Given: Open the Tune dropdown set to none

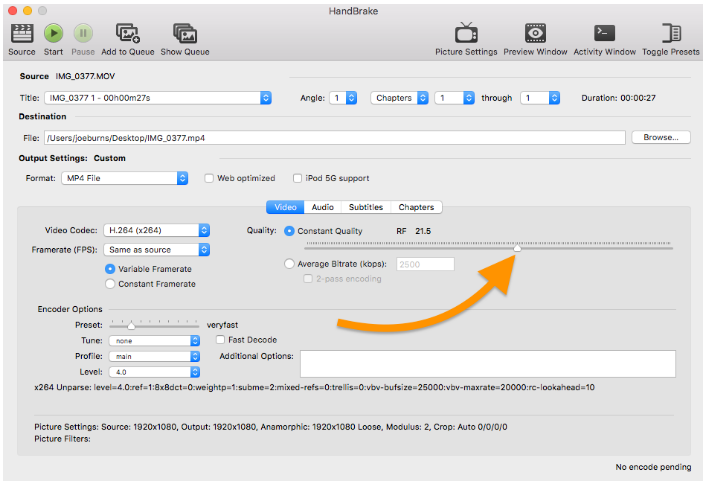Looking at the screenshot, I should (x=154, y=341).
